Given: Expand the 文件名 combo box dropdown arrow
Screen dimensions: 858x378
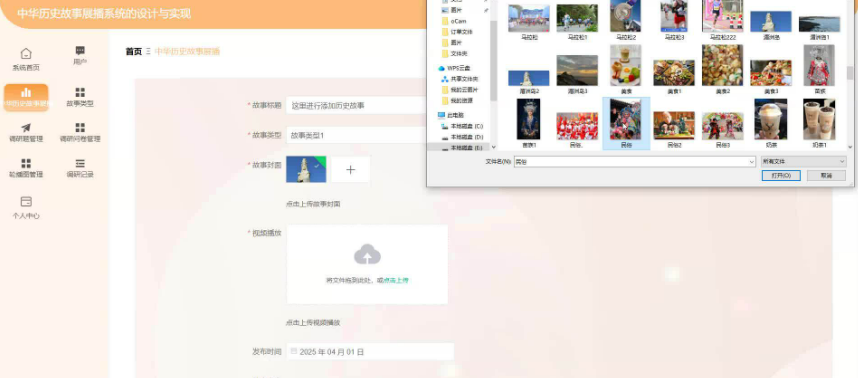Looking at the screenshot, I should [x=751, y=162].
